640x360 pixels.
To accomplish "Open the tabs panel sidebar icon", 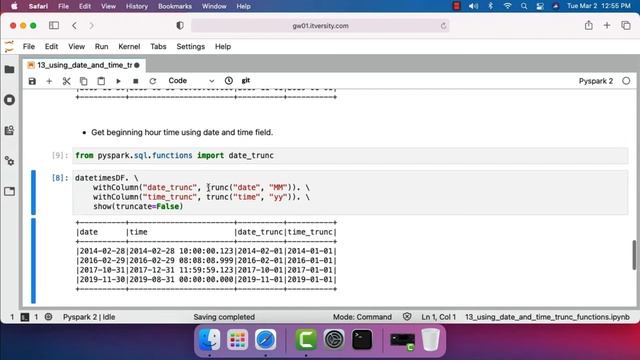I will pos(9,191).
